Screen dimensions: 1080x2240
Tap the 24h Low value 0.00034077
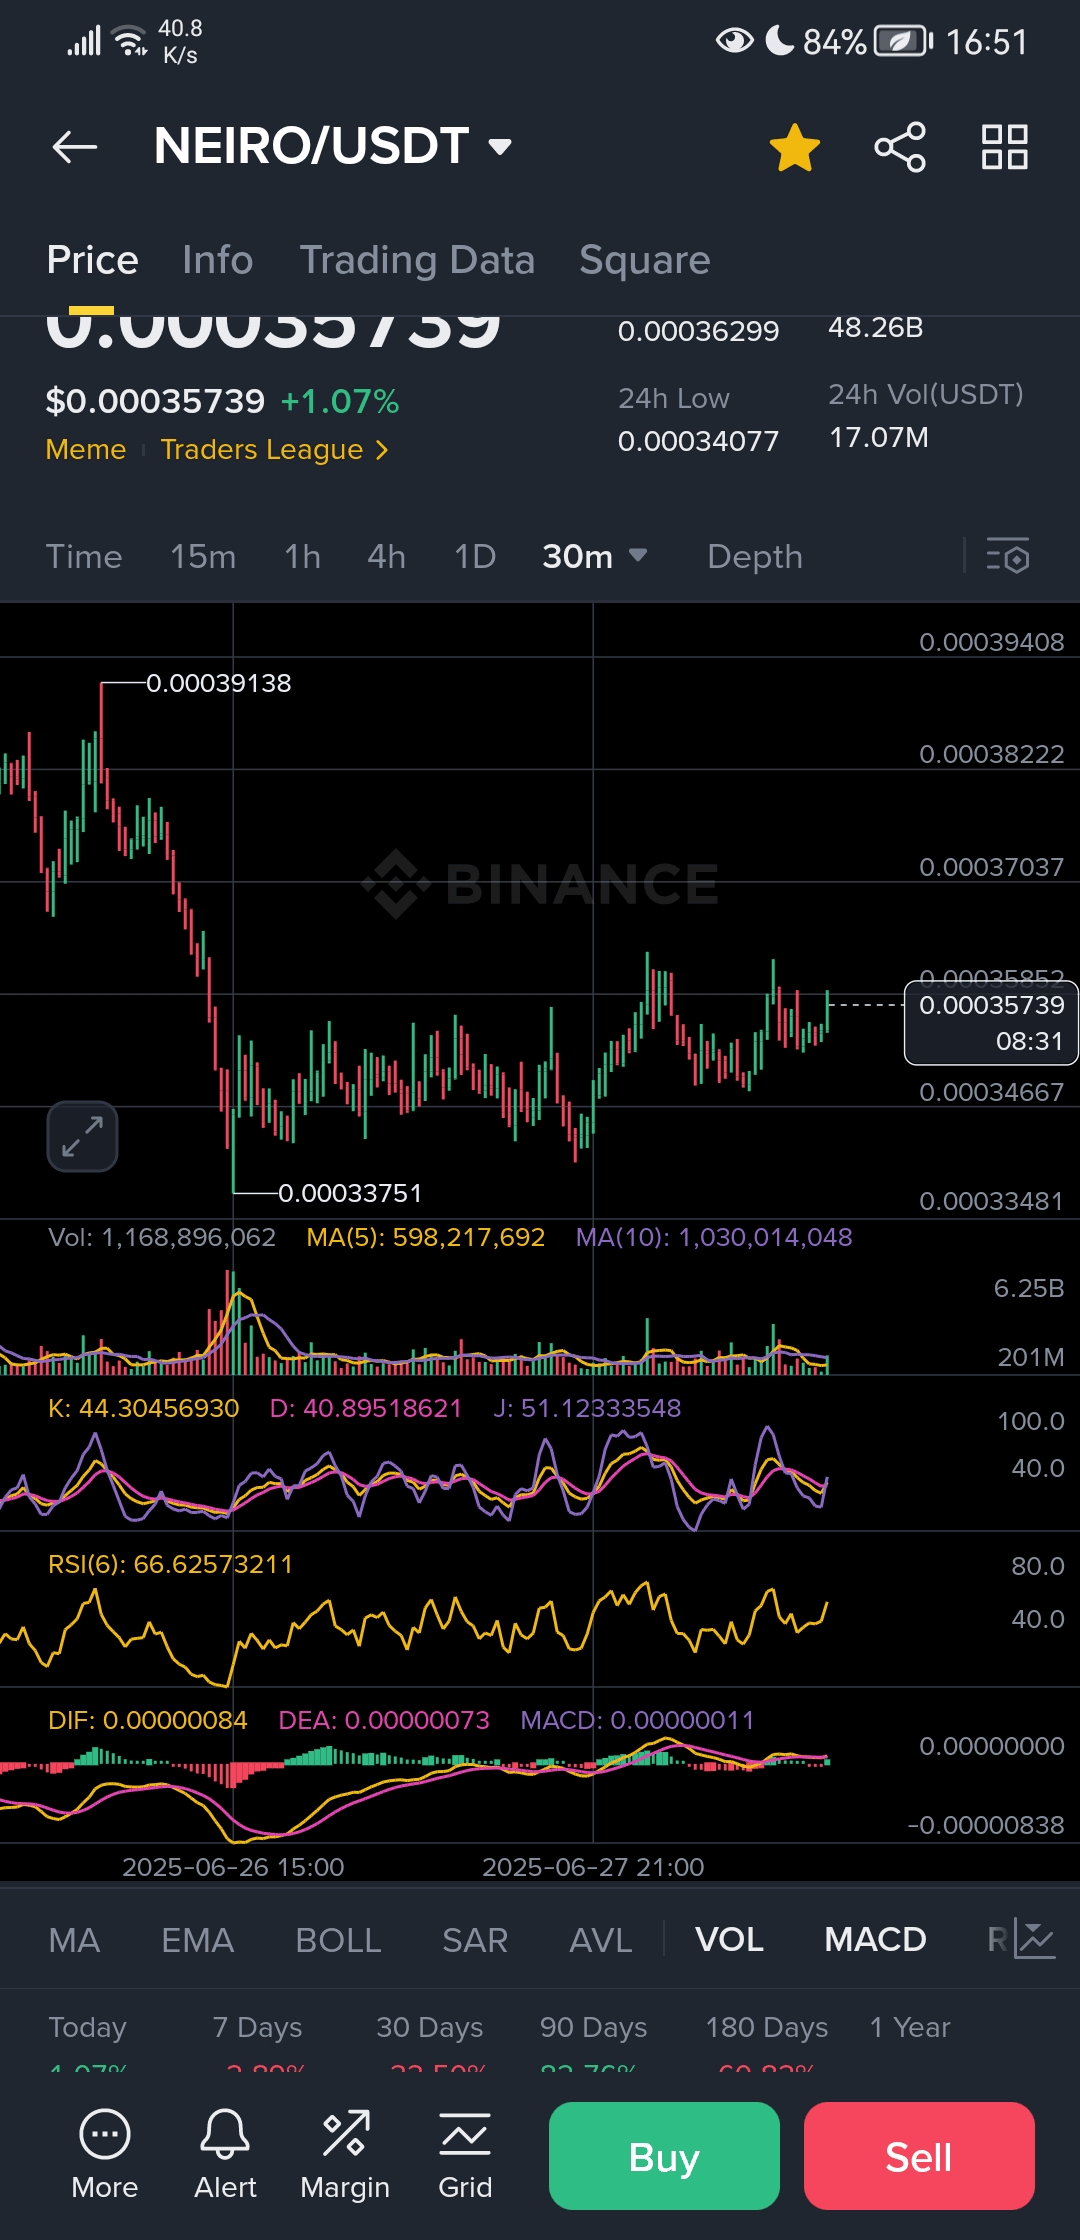pyautogui.click(x=698, y=441)
